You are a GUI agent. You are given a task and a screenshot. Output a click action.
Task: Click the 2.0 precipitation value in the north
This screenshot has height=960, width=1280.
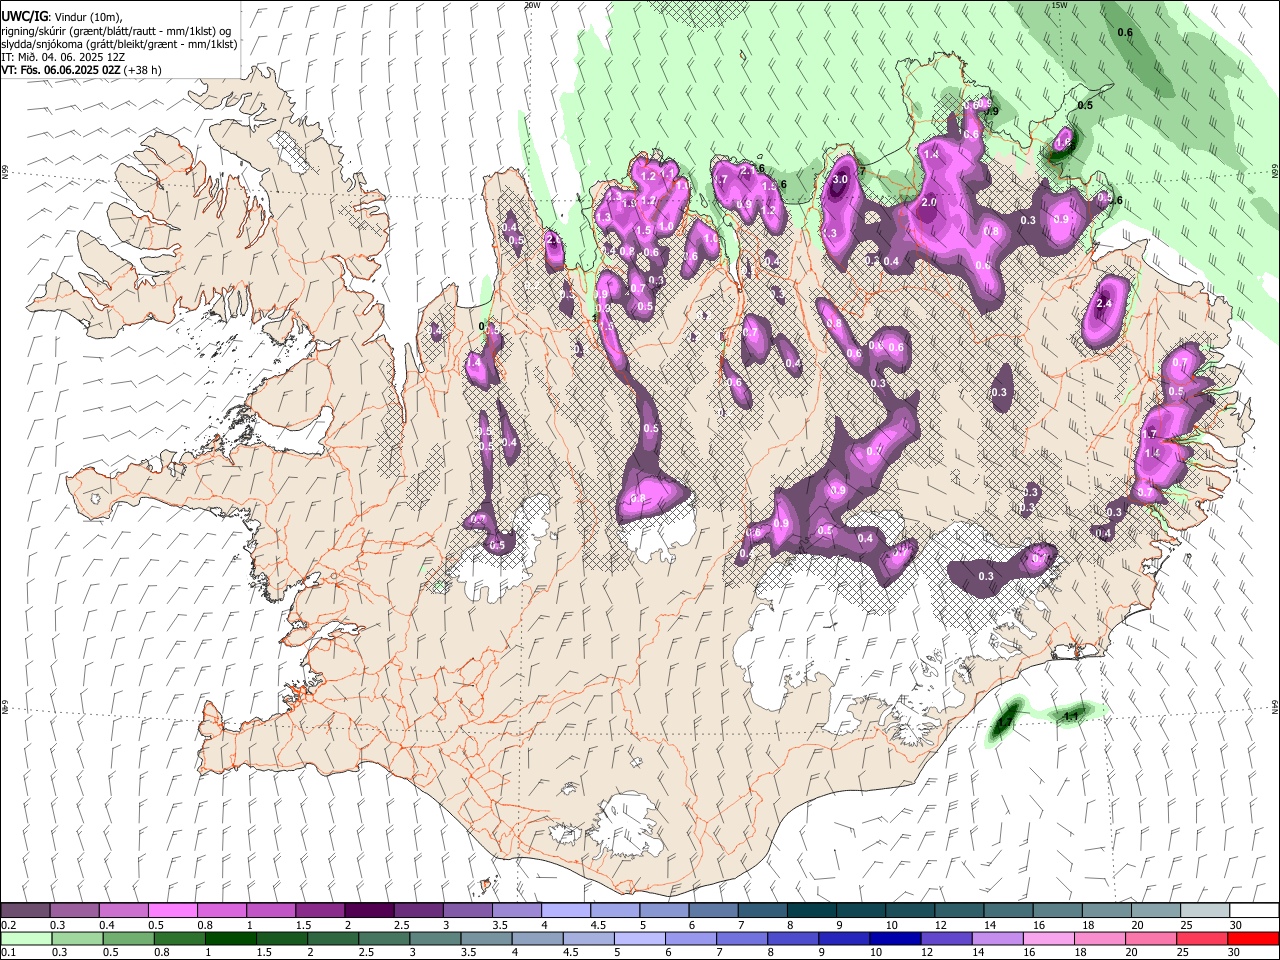point(928,202)
